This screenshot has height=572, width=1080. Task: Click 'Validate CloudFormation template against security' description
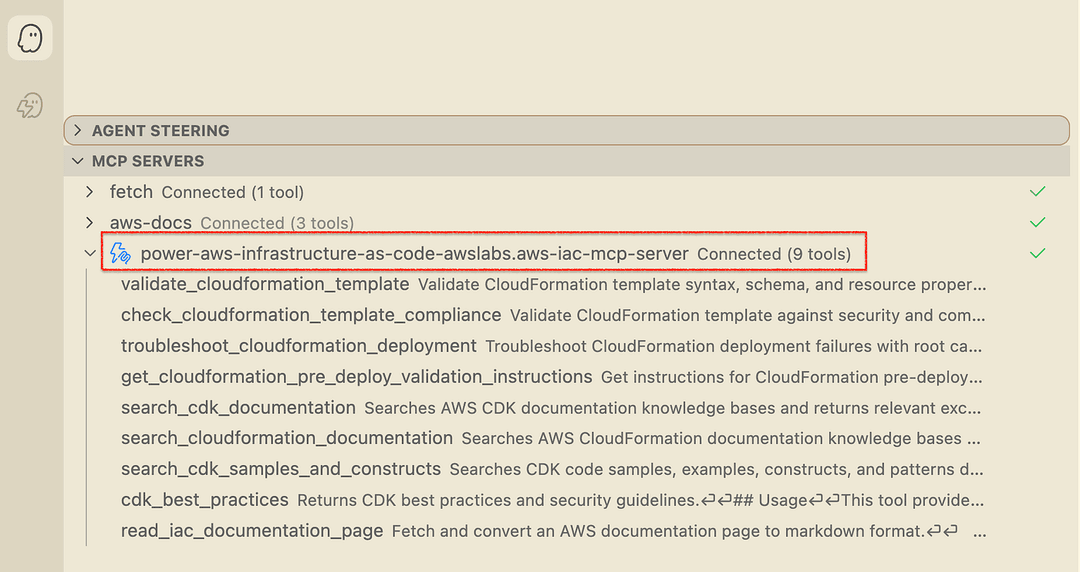[747, 316]
